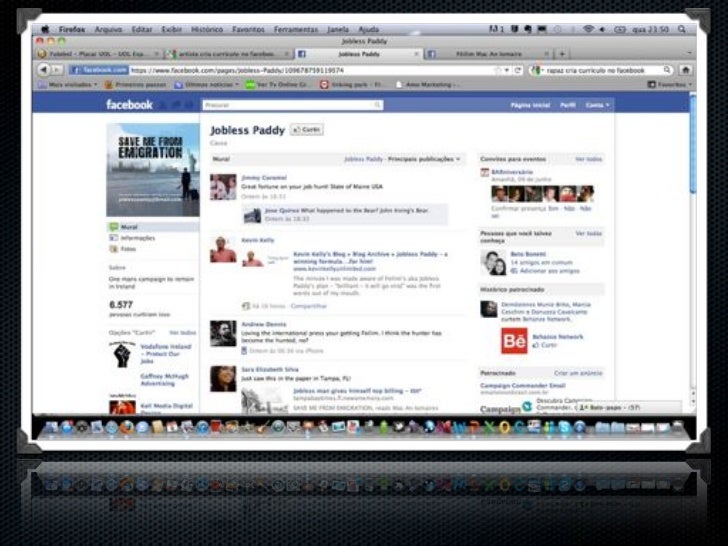Click the Vodafone Ireland fist icon
Viewport: 728px width, 546px height.
(x=122, y=355)
